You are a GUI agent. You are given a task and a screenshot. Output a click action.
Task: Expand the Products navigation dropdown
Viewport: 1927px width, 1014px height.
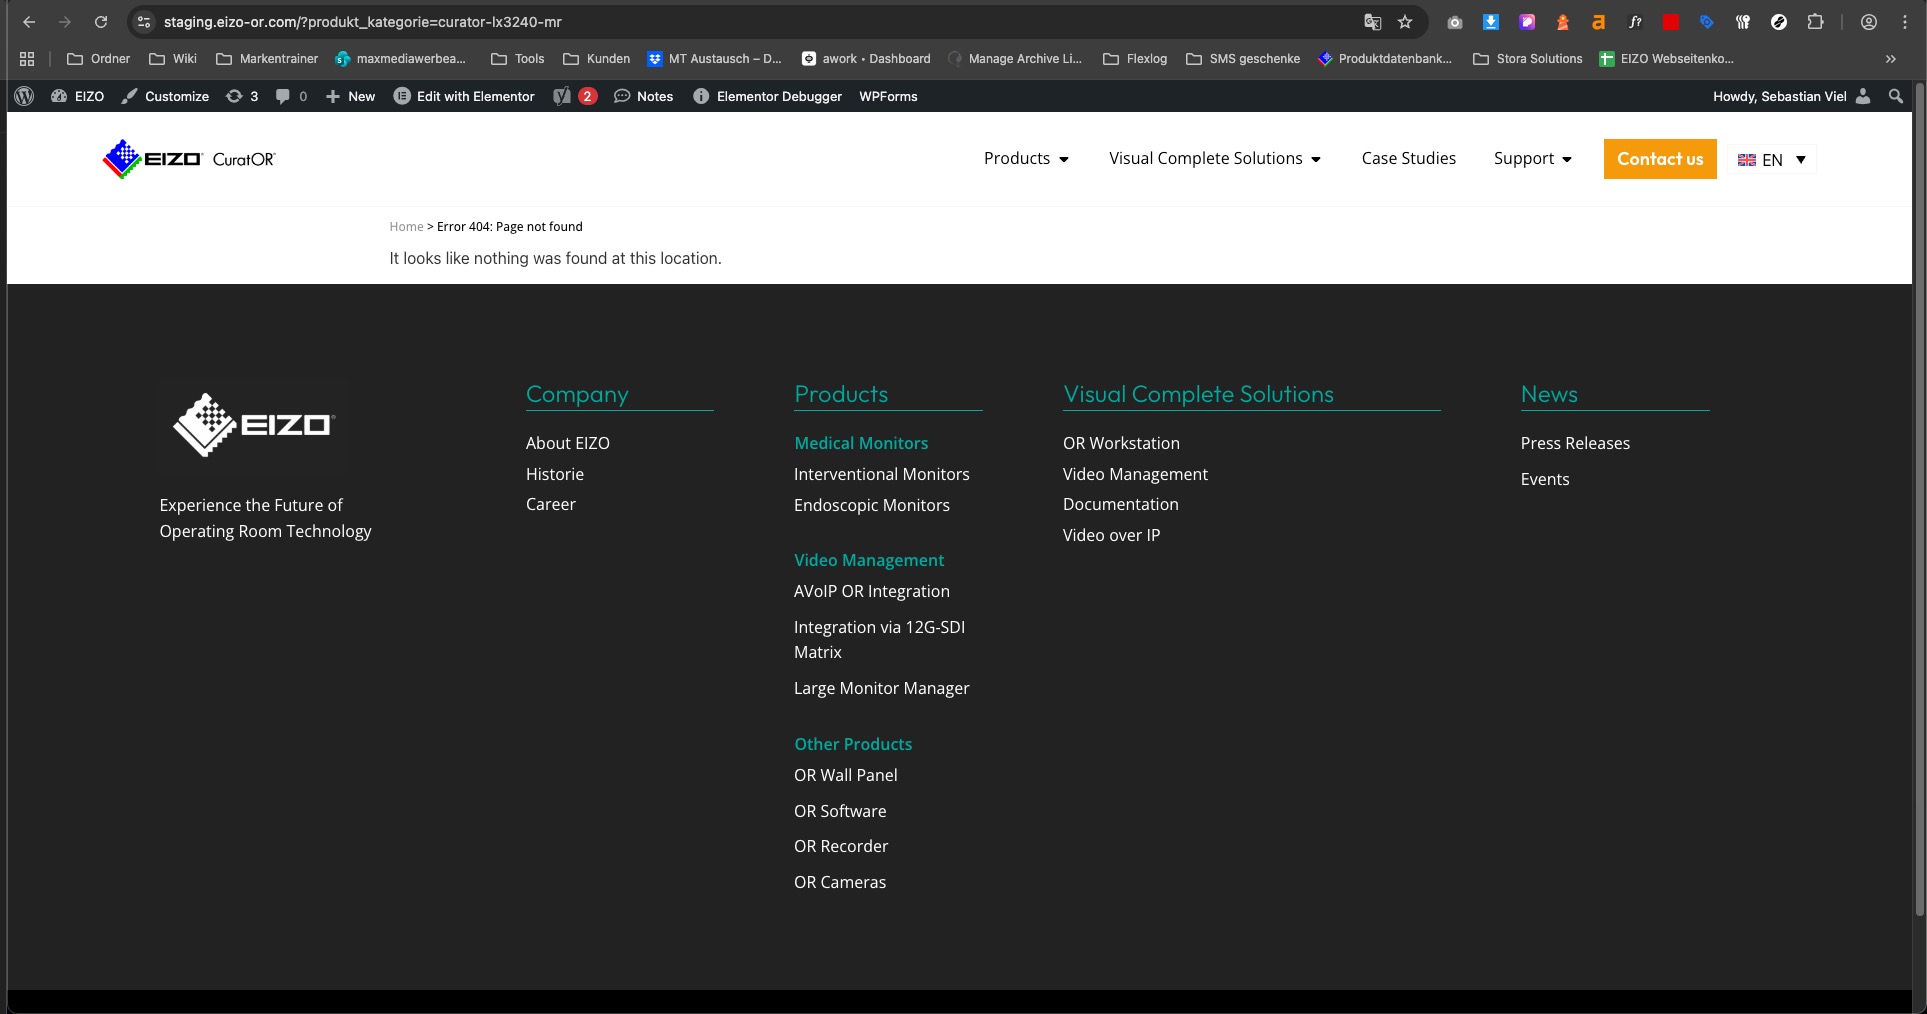click(x=1026, y=159)
